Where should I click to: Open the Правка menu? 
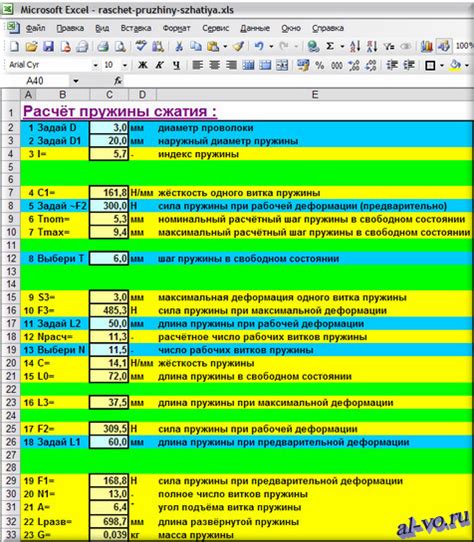point(70,28)
